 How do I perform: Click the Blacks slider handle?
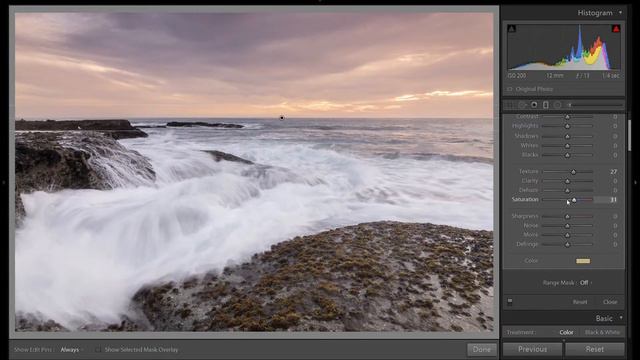[x=567, y=155]
